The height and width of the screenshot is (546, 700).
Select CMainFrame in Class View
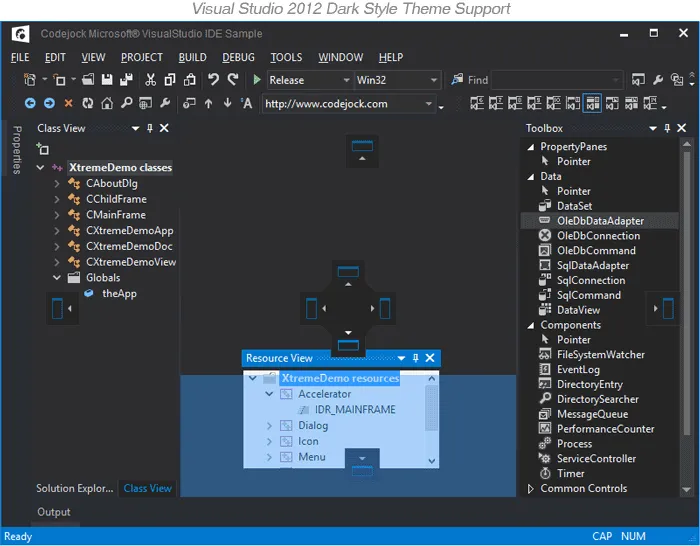coord(116,215)
